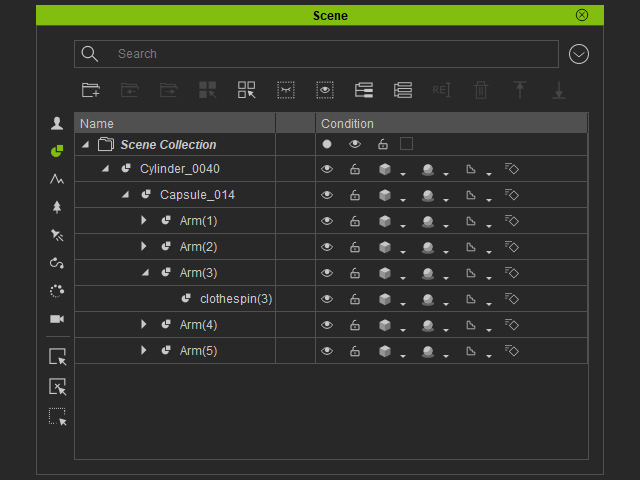Select the tree filter icon in sidebar
640x480 pixels.
[57, 207]
